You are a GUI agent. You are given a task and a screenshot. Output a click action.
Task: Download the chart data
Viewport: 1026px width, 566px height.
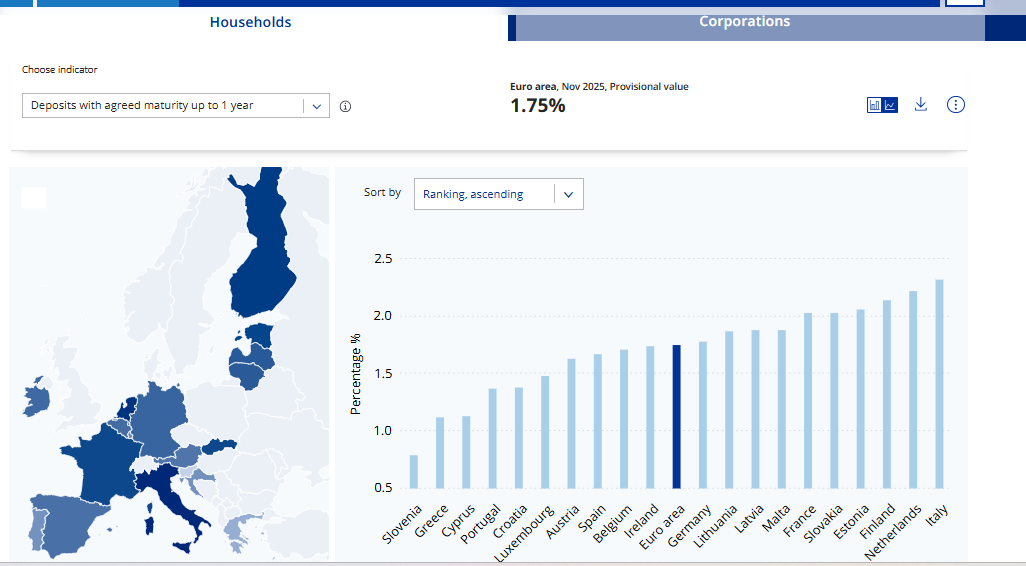[x=921, y=105]
